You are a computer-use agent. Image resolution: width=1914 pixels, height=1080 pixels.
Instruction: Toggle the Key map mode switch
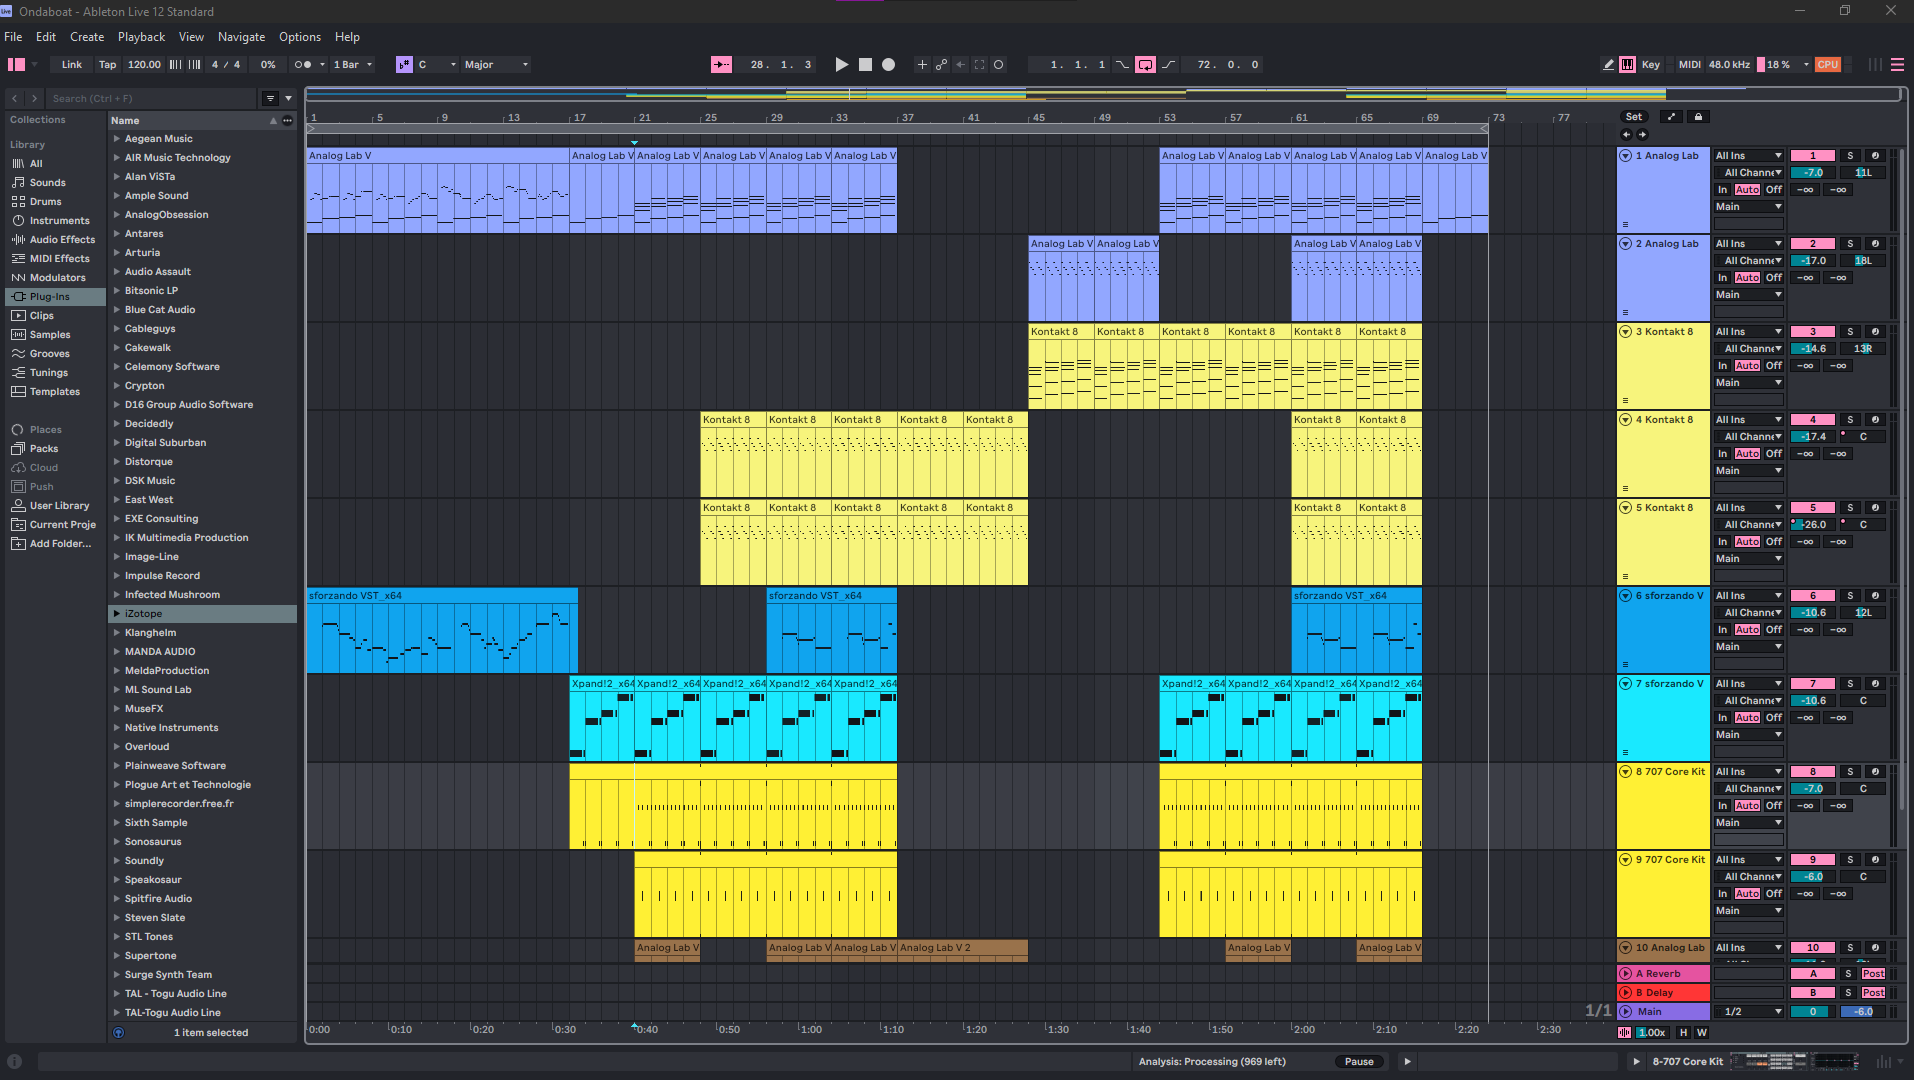tap(1650, 64)
